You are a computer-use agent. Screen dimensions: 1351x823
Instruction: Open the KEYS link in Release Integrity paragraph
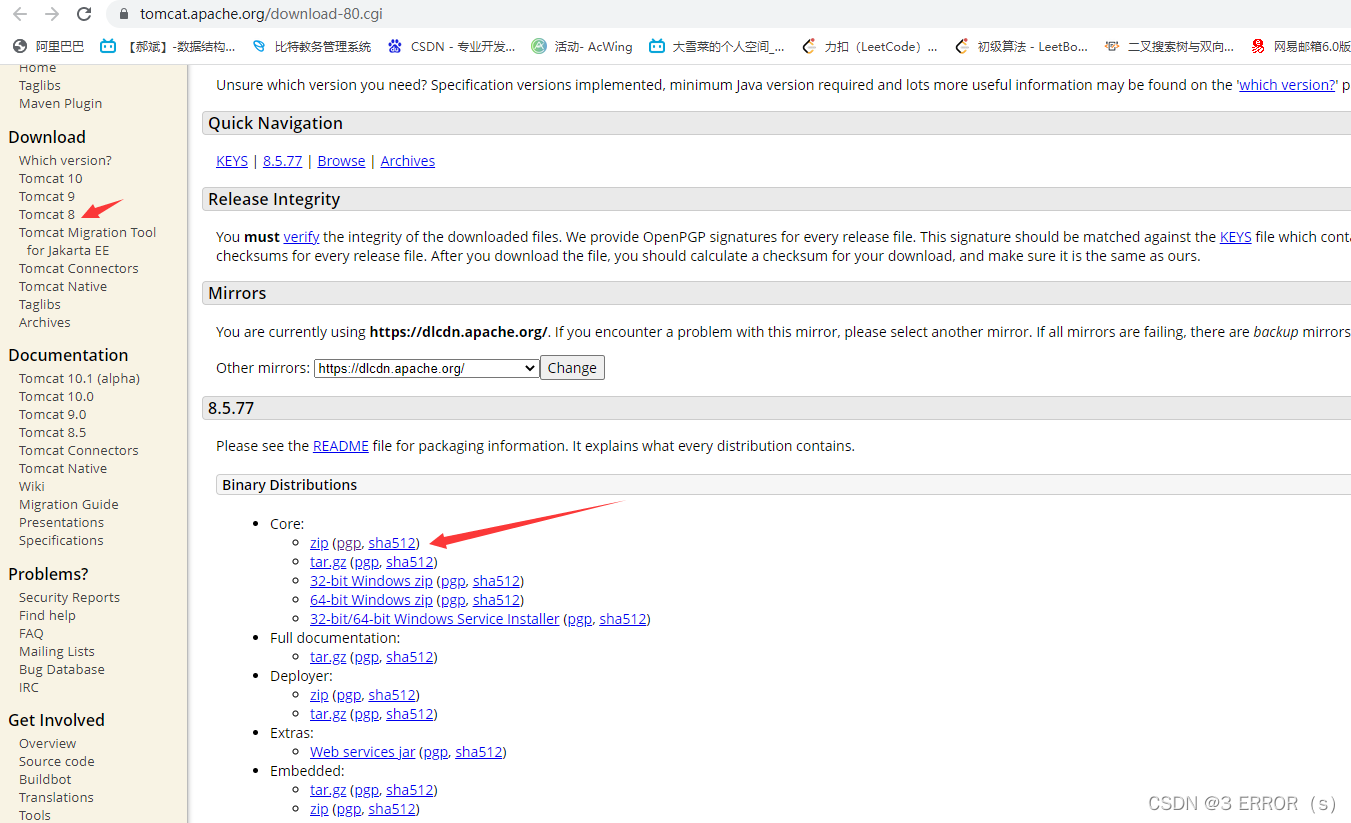point(1236,237)
